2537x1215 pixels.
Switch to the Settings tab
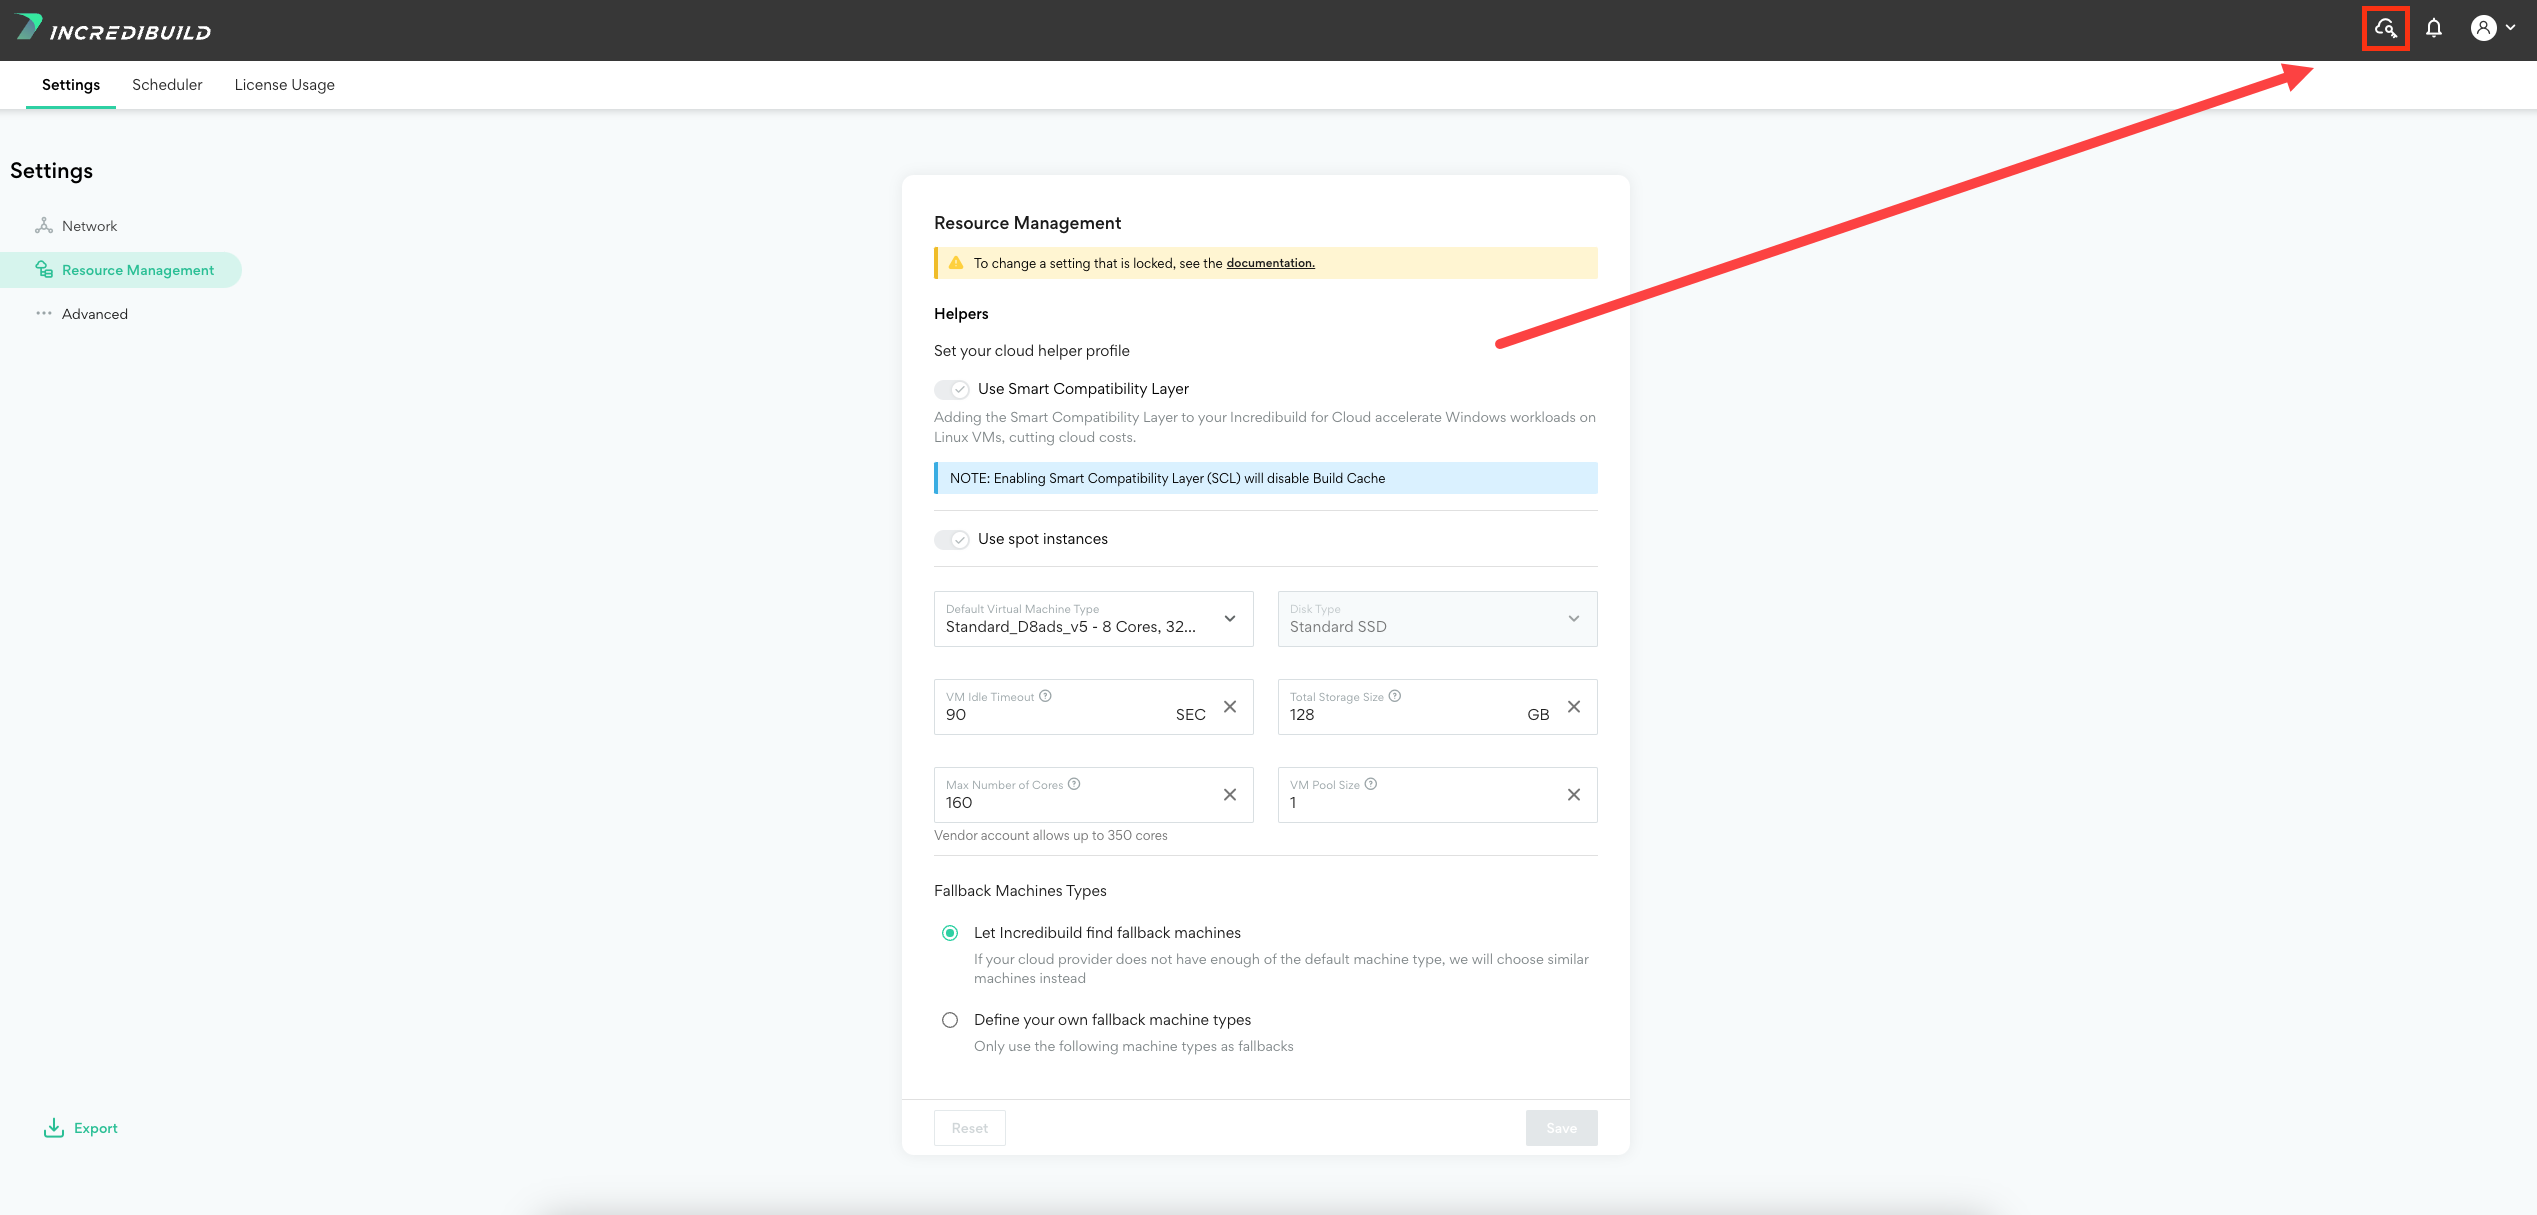[71, 85]
